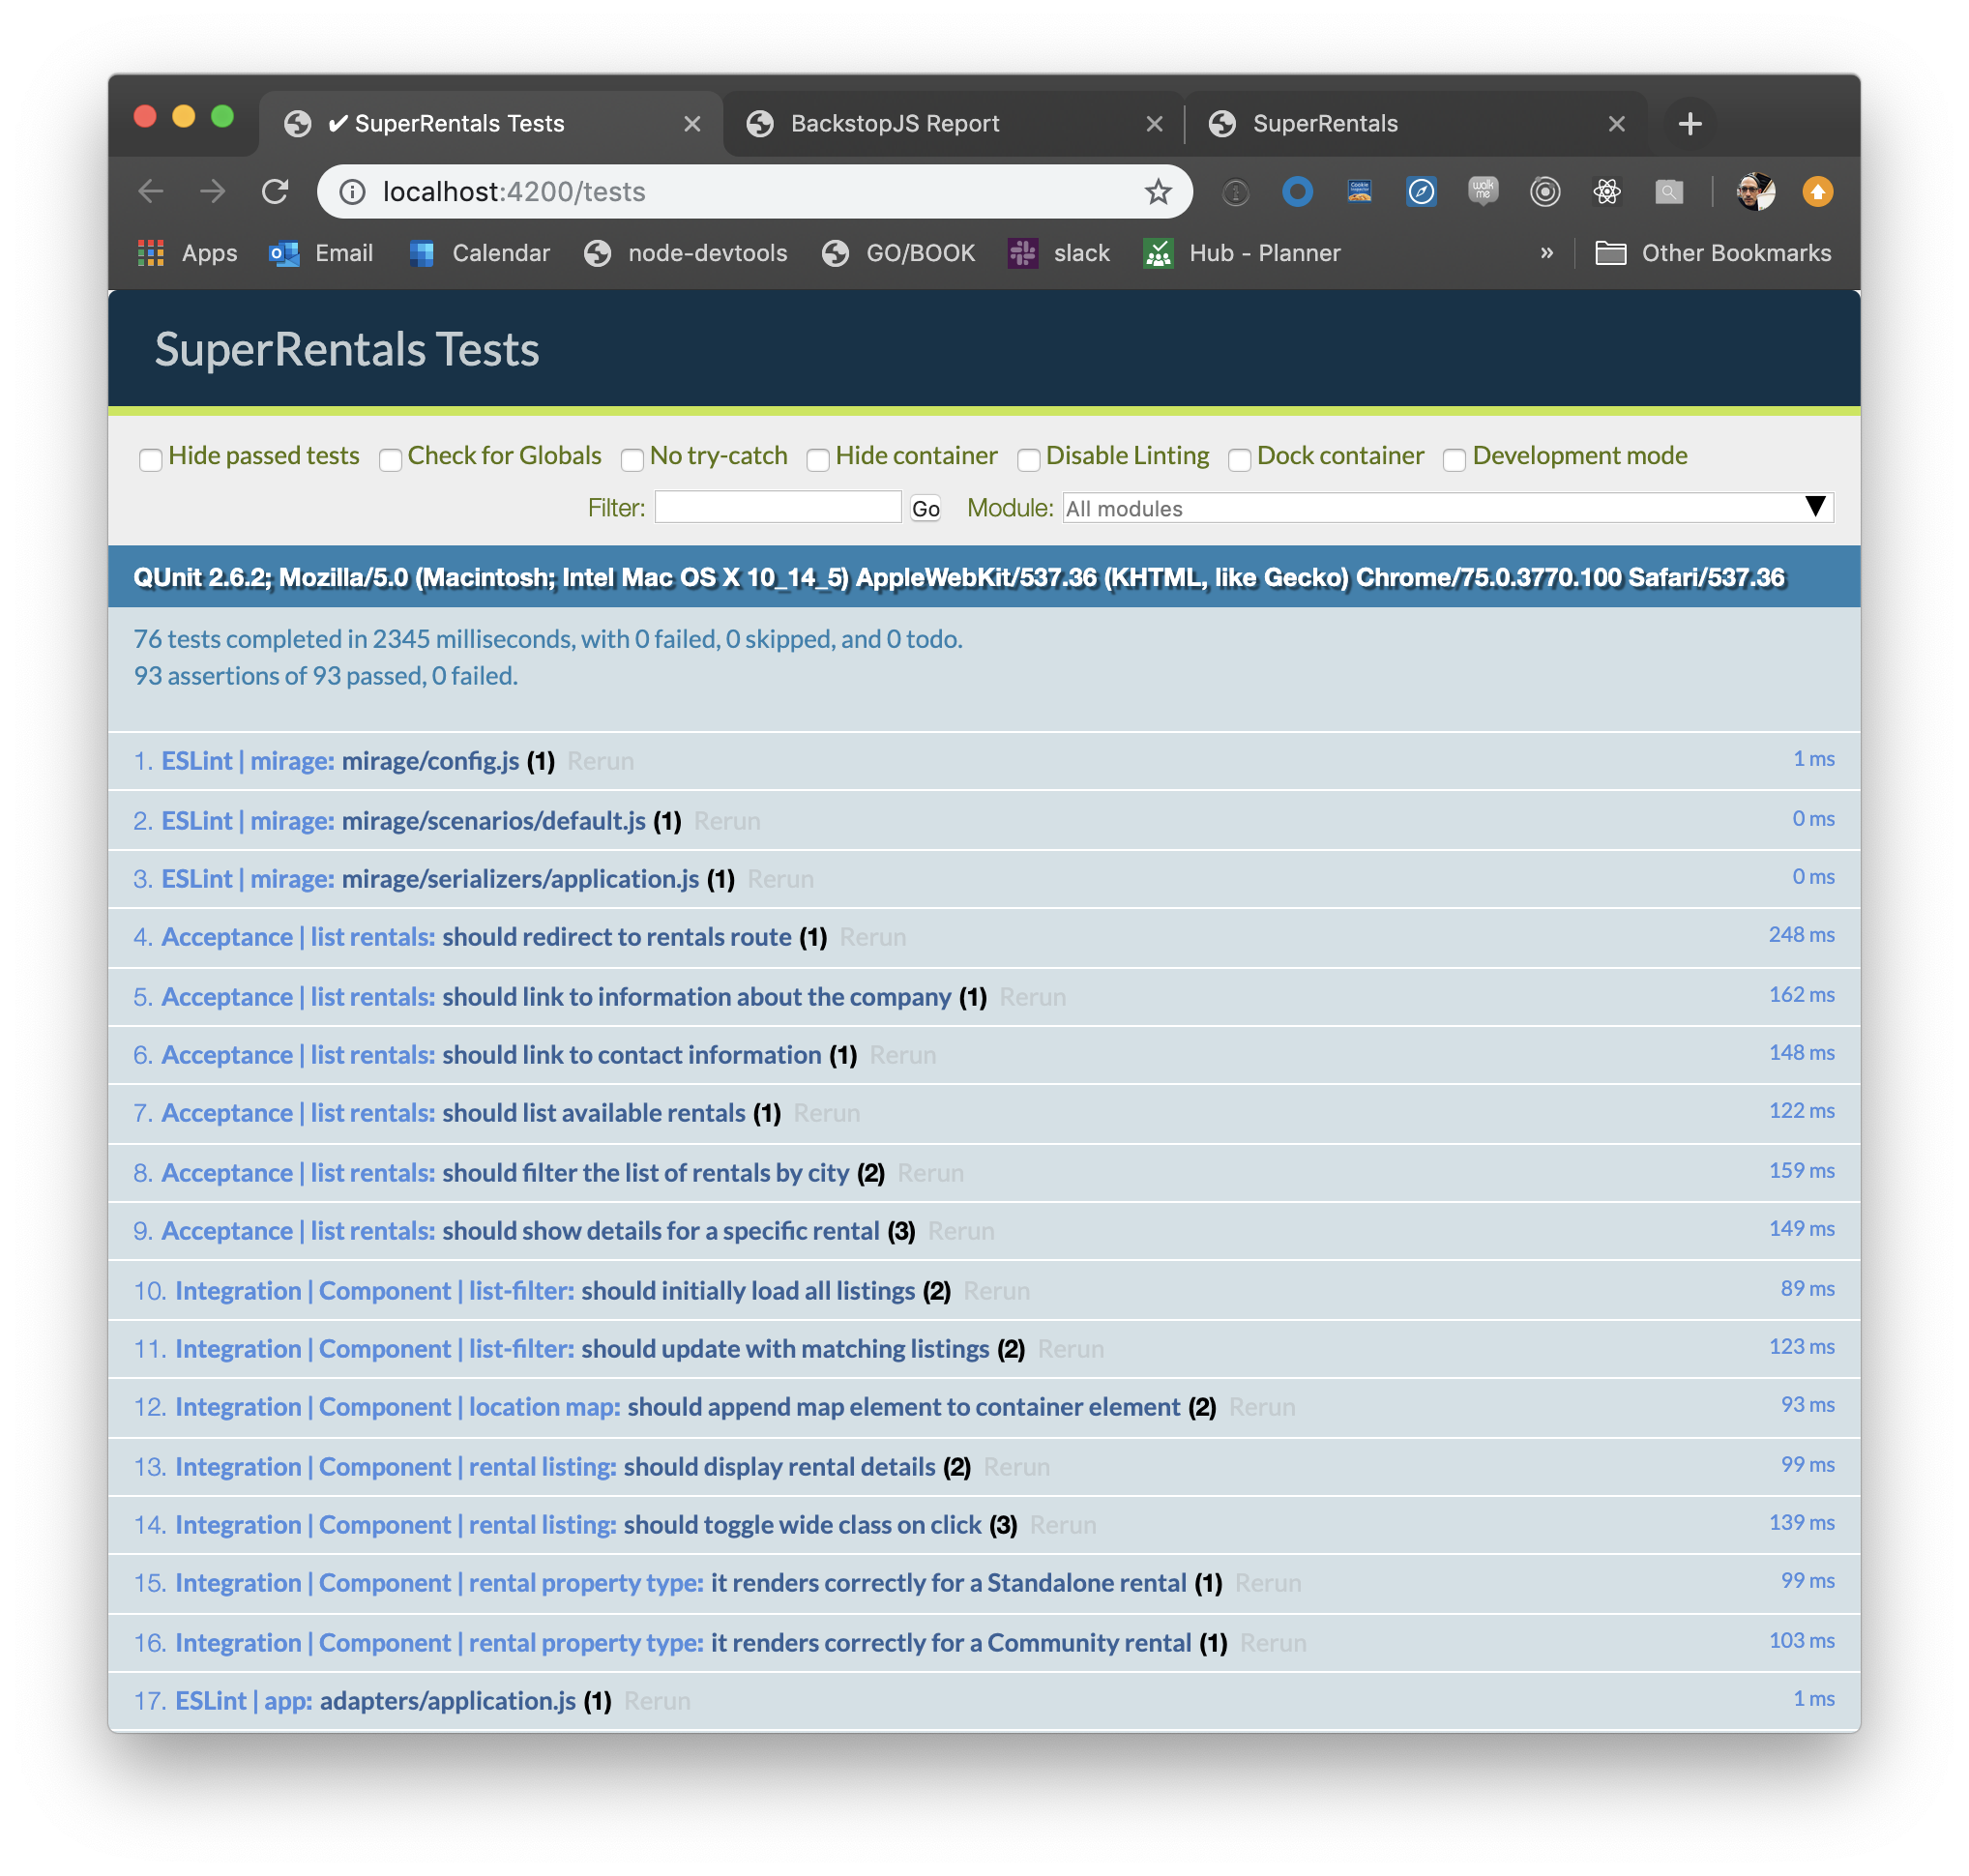Check the Development mode option

click(x=1454, y=459)
